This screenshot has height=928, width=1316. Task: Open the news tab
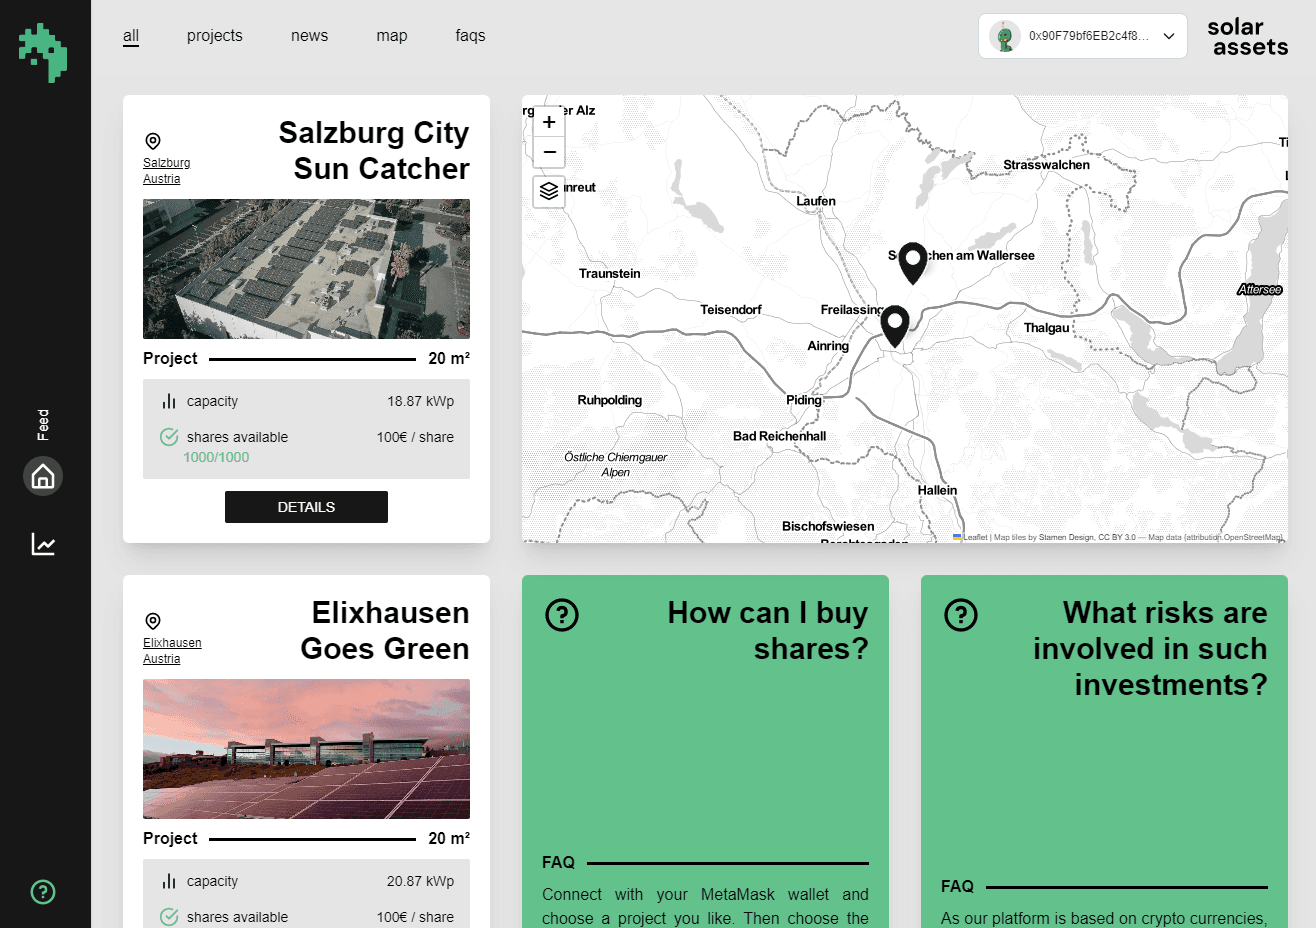(309, 36)
